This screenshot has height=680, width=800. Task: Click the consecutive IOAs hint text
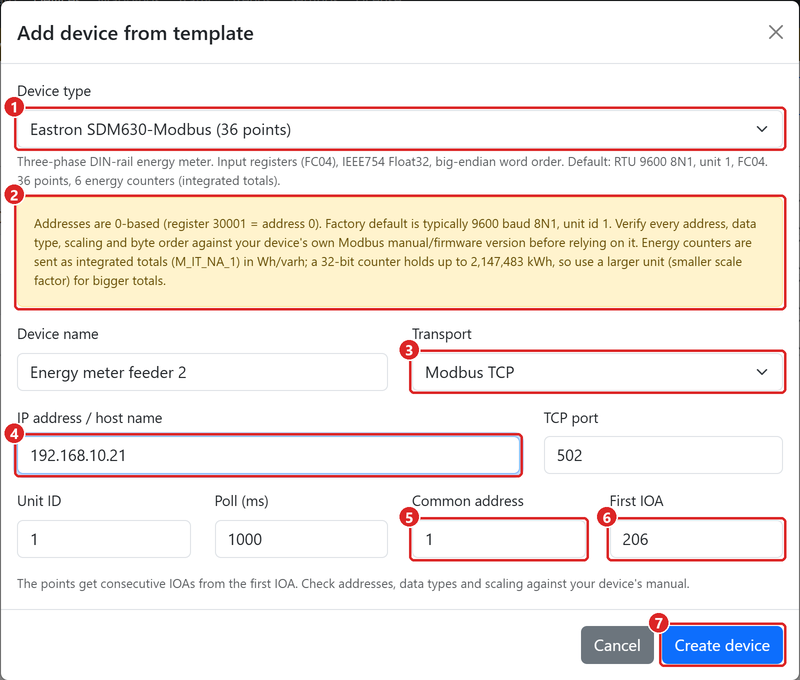pos(353,583)
